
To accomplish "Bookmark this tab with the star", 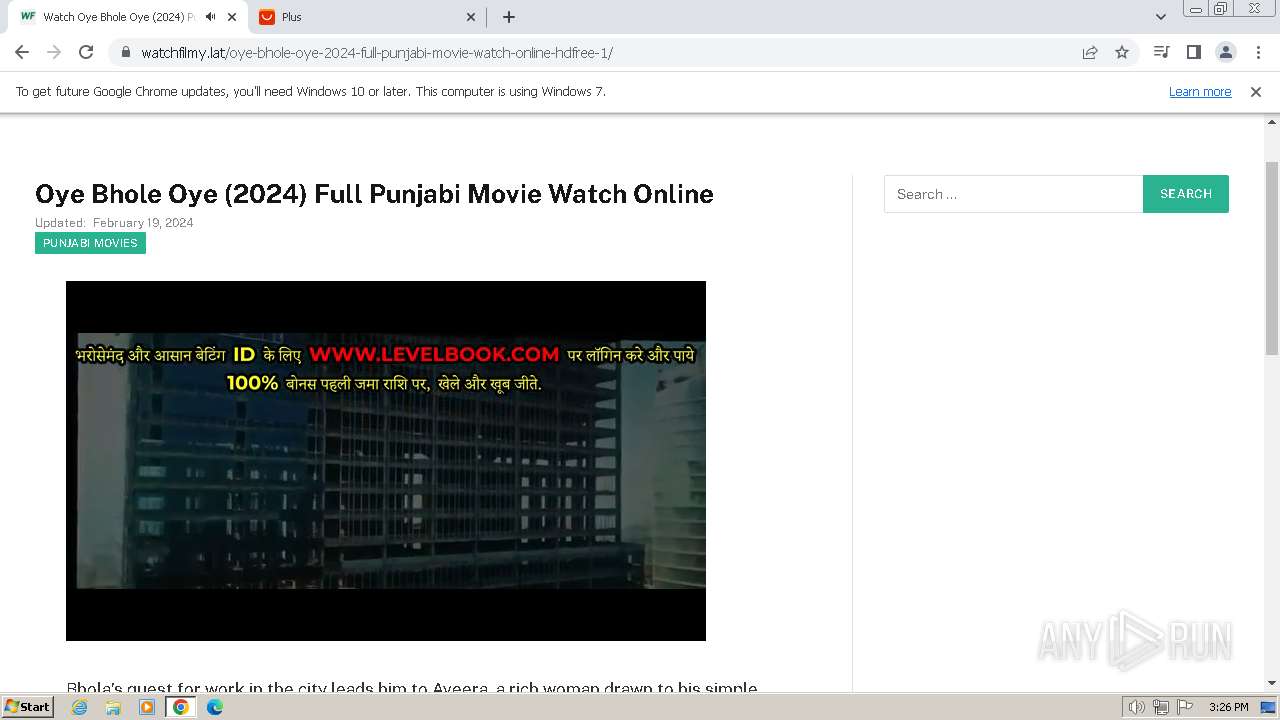I will pos(1122,52).
